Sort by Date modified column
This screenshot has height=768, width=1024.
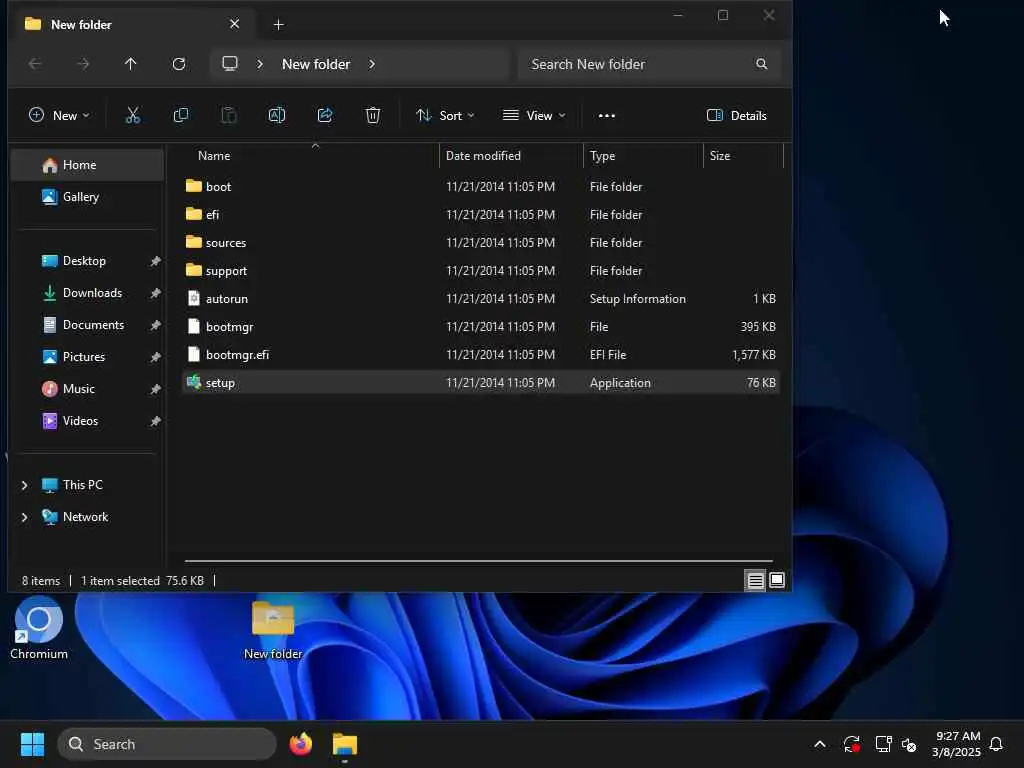click(511, 155)
